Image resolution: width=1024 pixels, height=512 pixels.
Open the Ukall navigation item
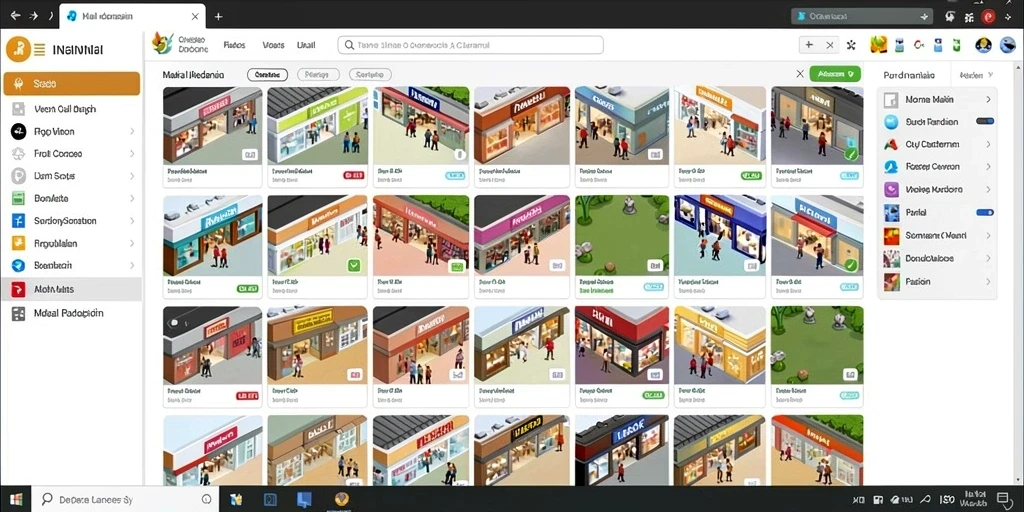(x=306, y=45)
